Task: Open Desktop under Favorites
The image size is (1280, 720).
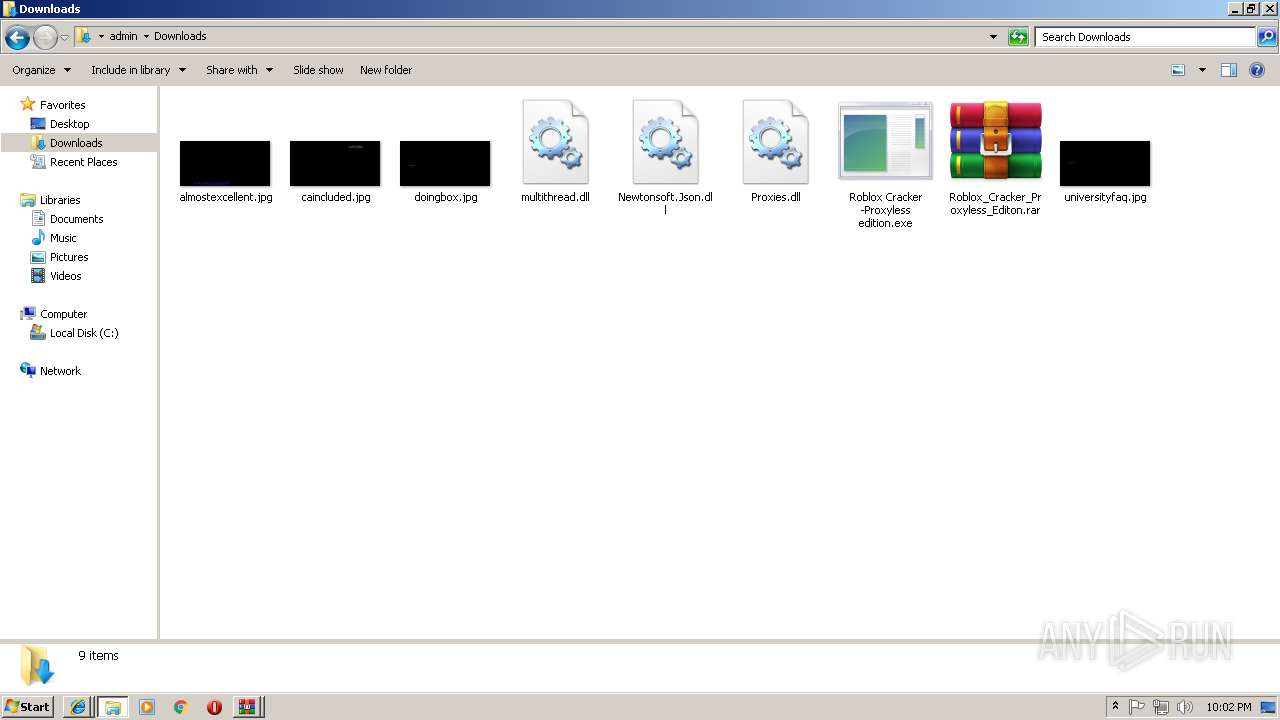Action: click(x=69, y=124)
